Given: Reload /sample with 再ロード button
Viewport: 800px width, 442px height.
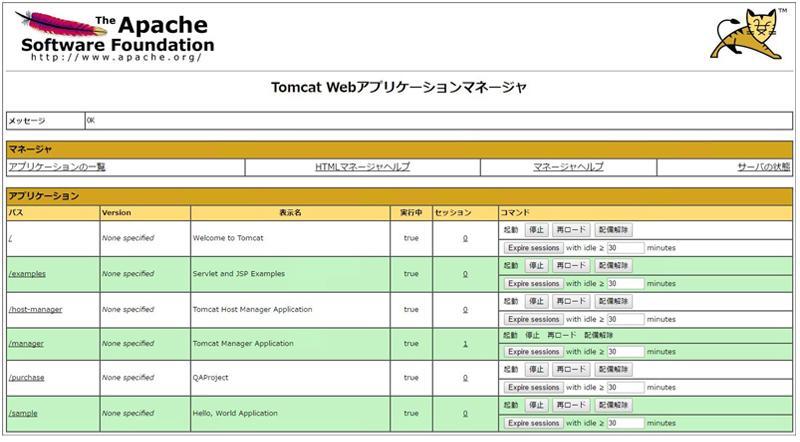Looking at the screenshot, I should [571, 405].
